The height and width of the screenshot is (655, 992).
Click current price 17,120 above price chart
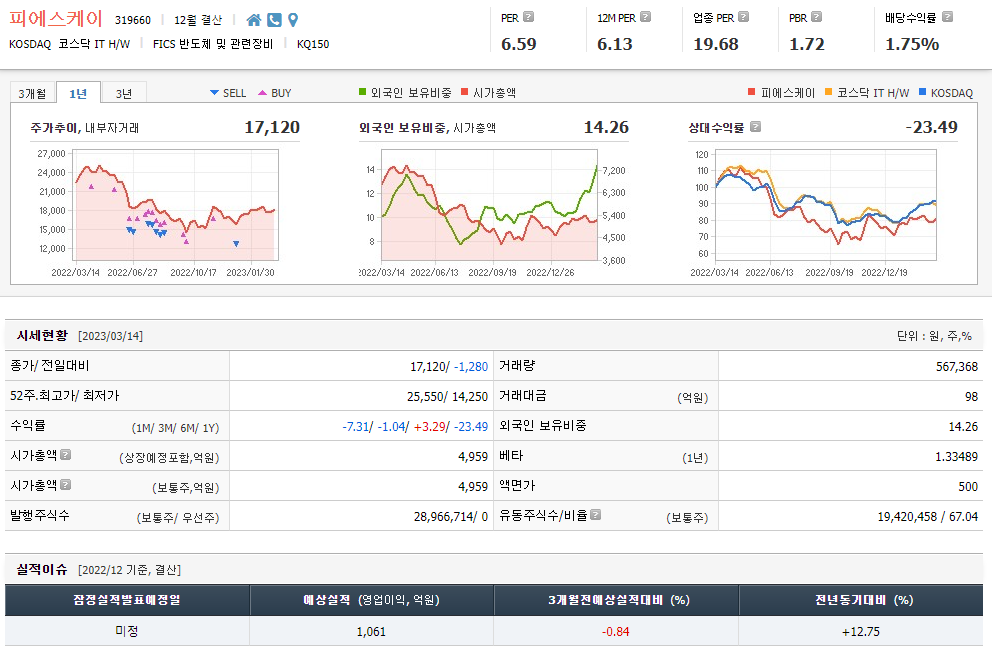point(272,127)
